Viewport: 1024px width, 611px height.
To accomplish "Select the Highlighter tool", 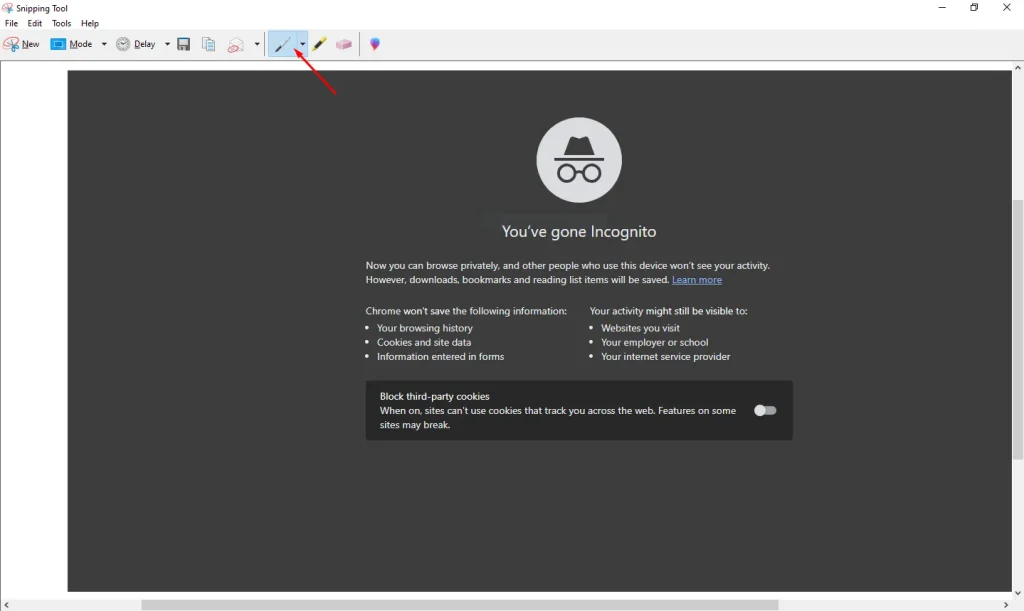I will [319, 44].
